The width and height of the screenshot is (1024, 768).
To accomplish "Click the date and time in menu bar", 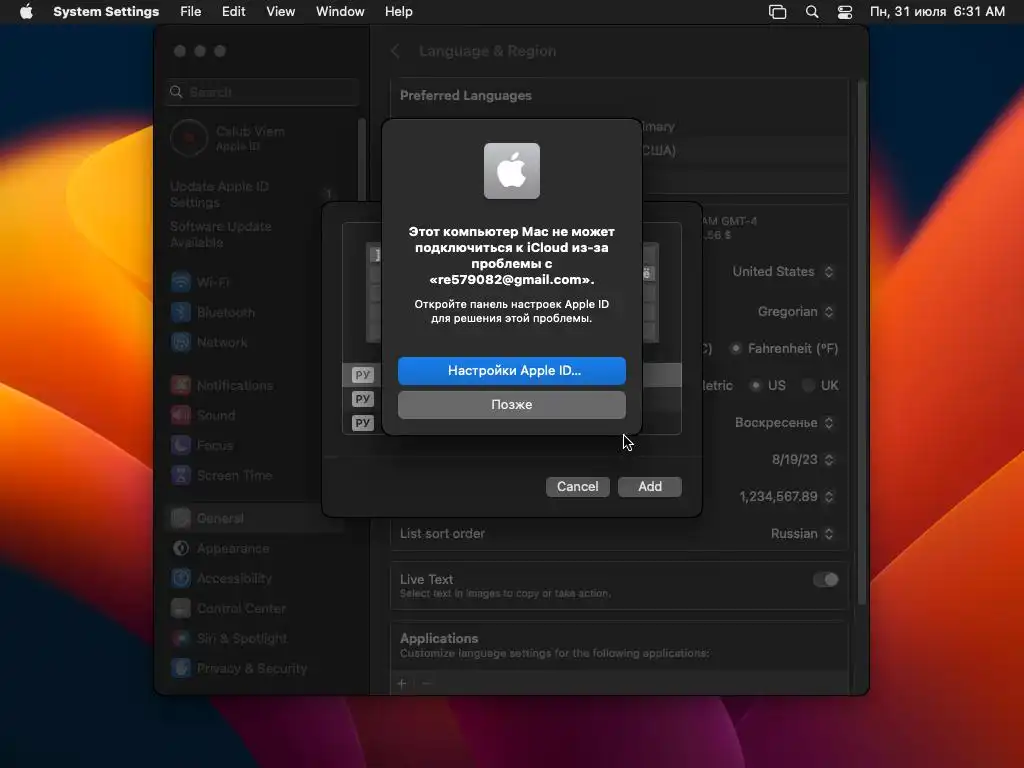I will click(937, 12).
